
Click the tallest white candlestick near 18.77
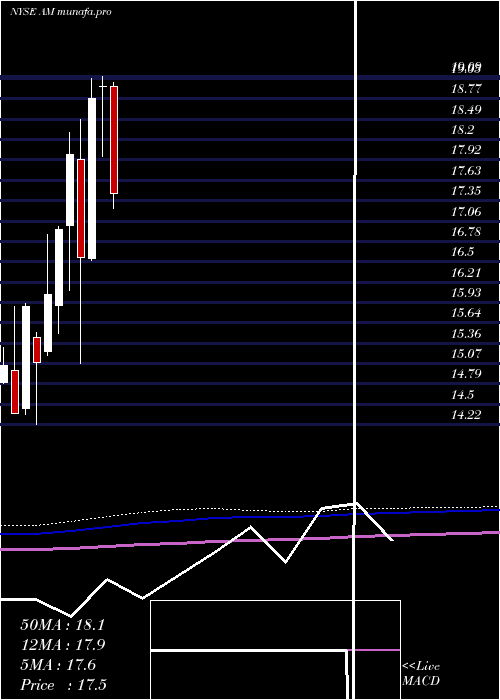pyautogui.click(x=92, y=179)
